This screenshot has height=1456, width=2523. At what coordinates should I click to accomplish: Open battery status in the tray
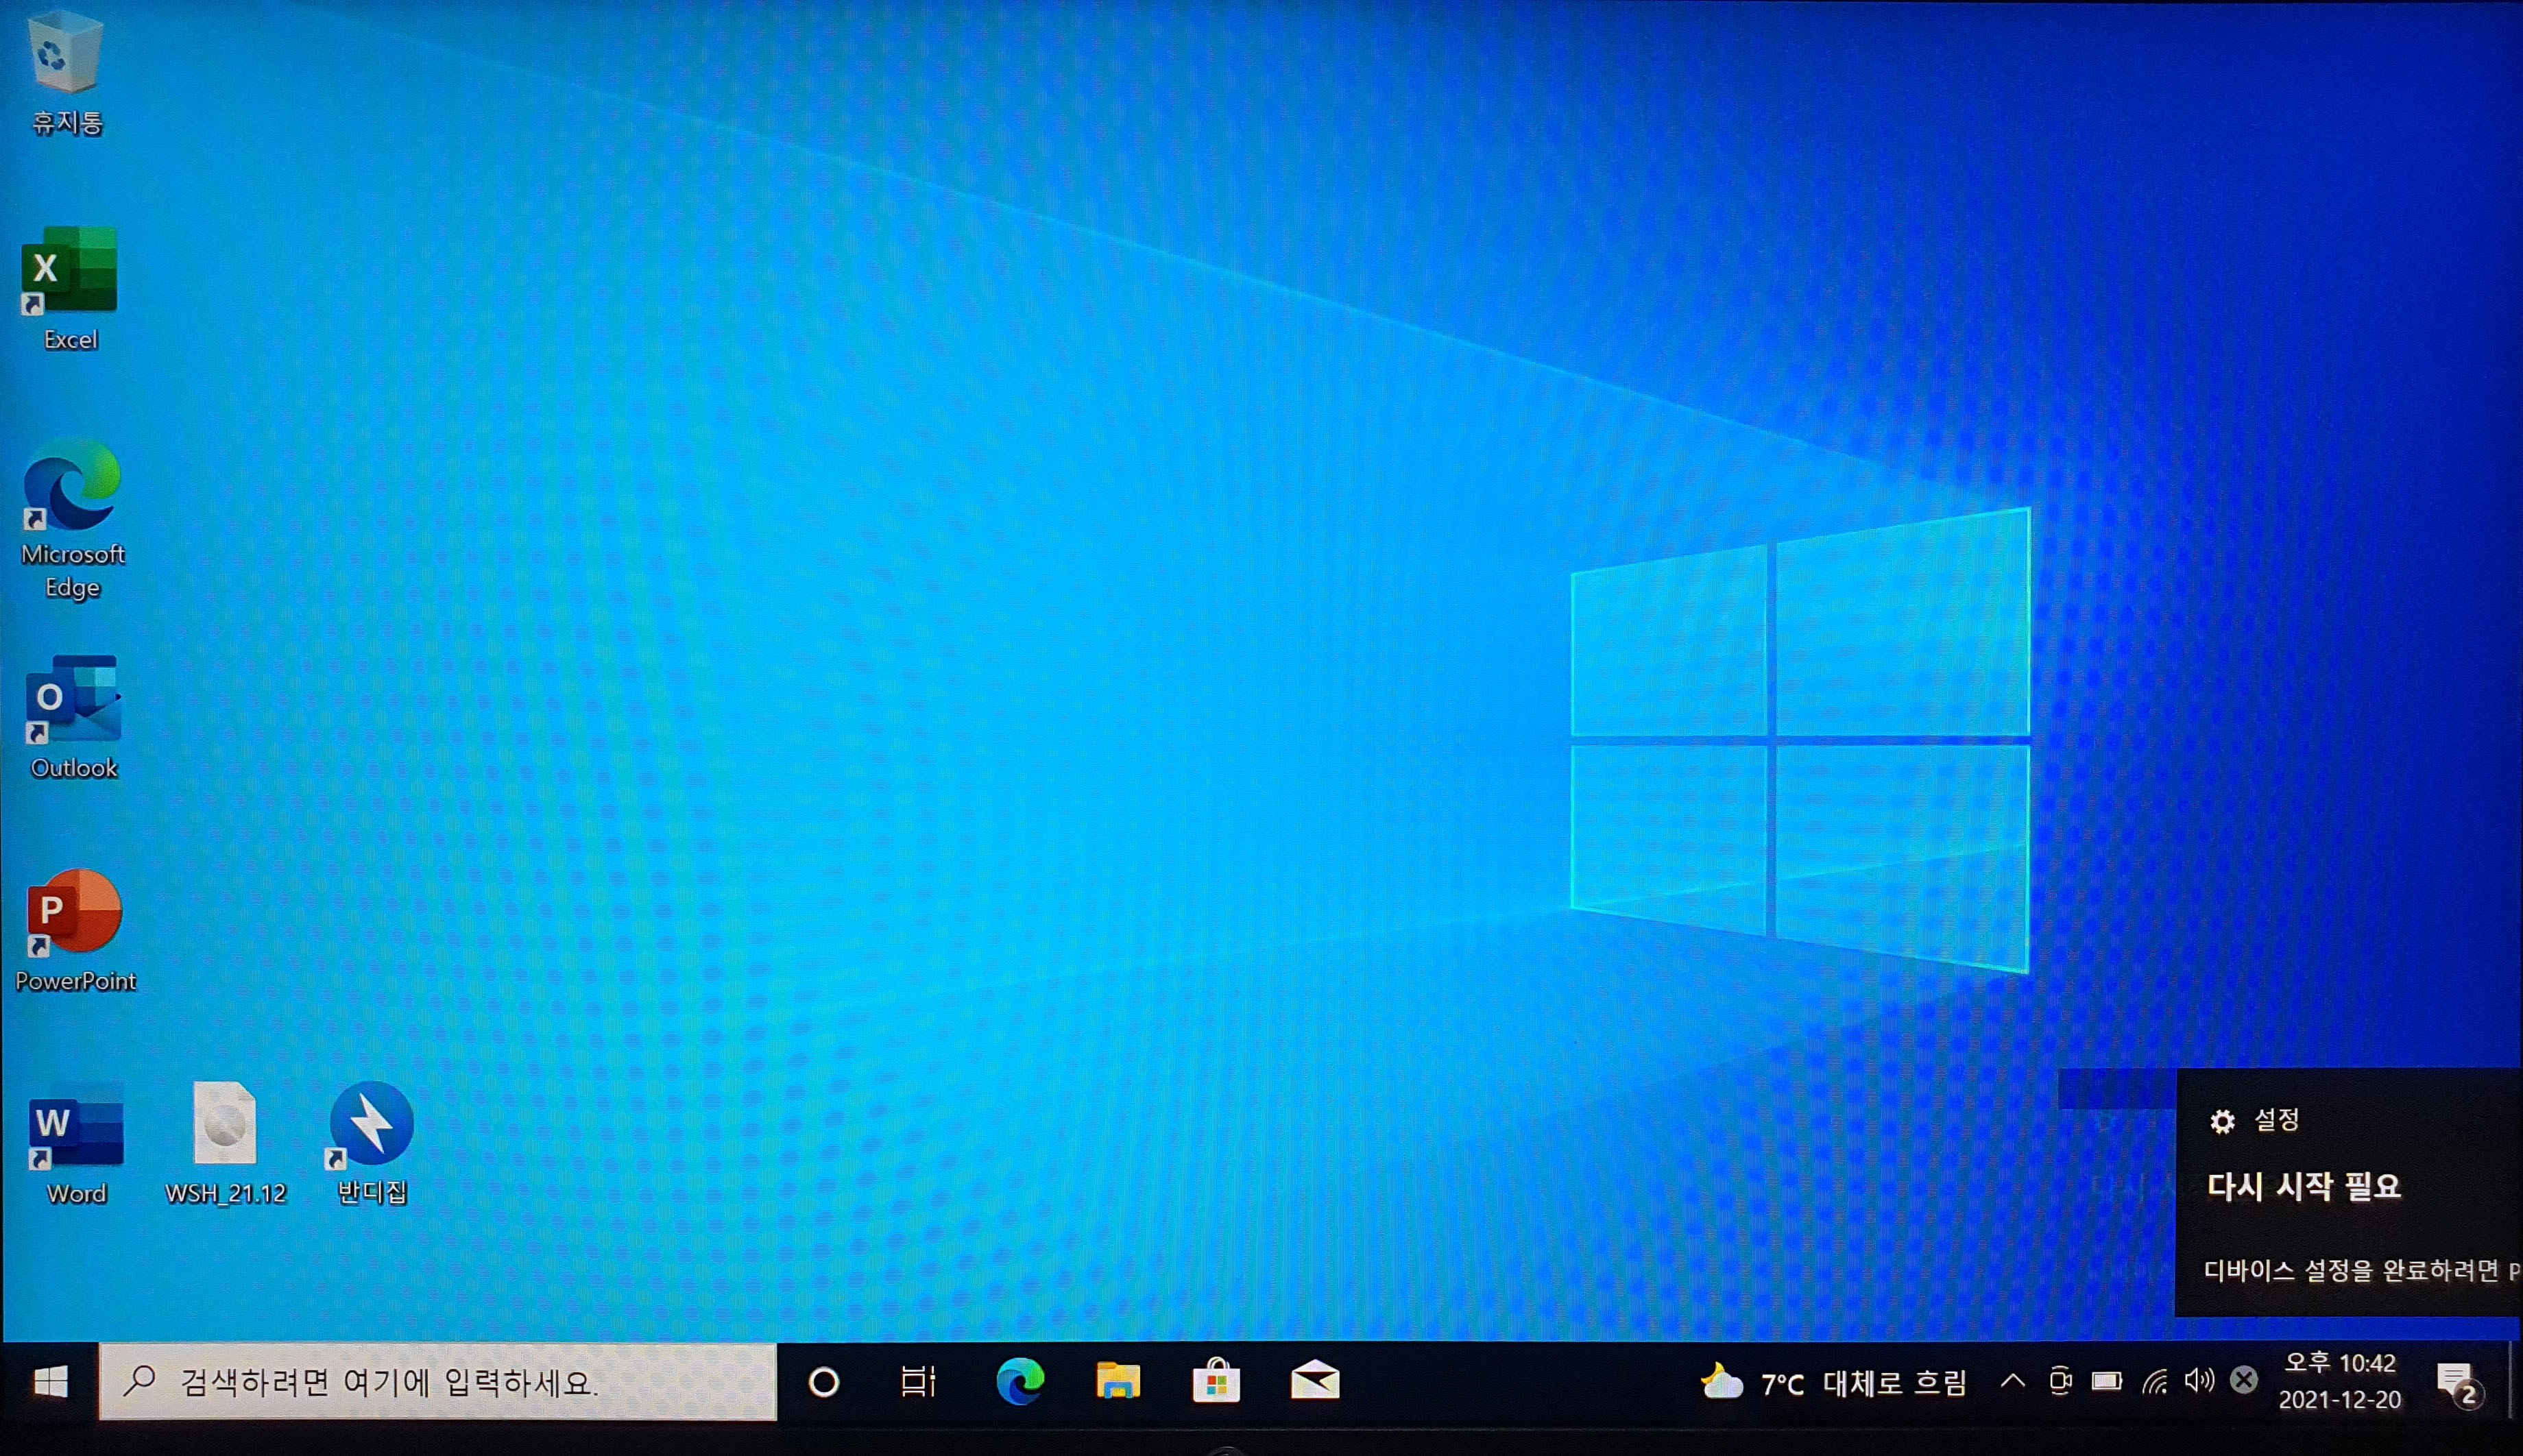click(x=2107, y=1382)
